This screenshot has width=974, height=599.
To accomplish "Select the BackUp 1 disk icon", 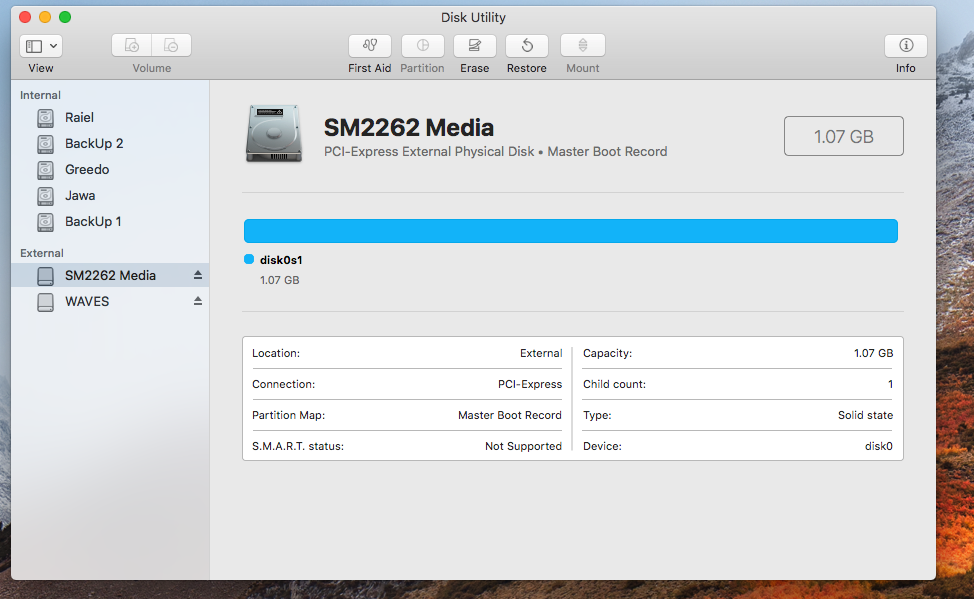I will coord(45,222).
